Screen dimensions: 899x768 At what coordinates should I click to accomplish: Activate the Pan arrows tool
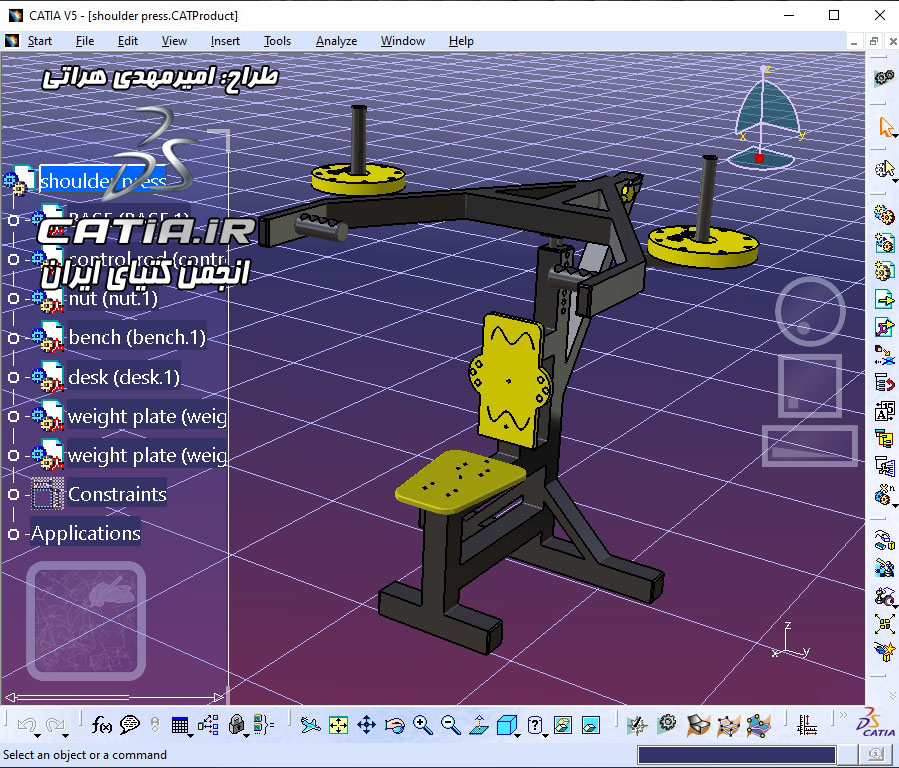[x=366, y=725]
